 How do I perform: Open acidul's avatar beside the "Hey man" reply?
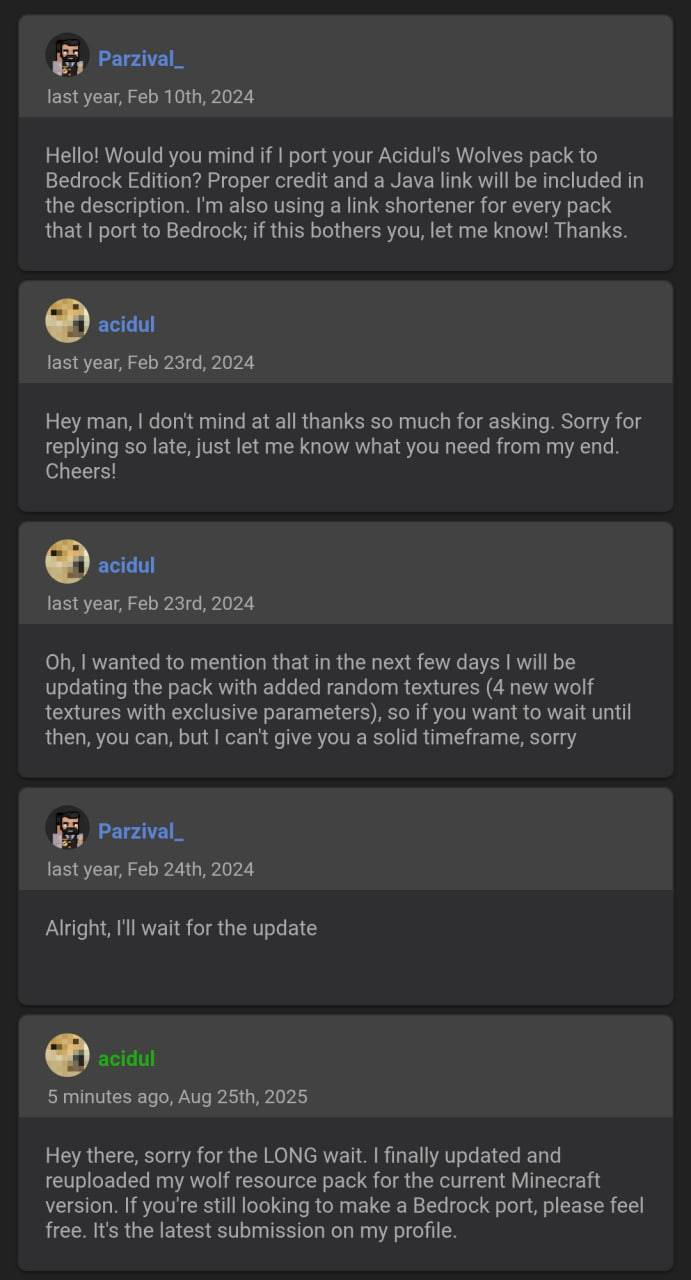67,322
